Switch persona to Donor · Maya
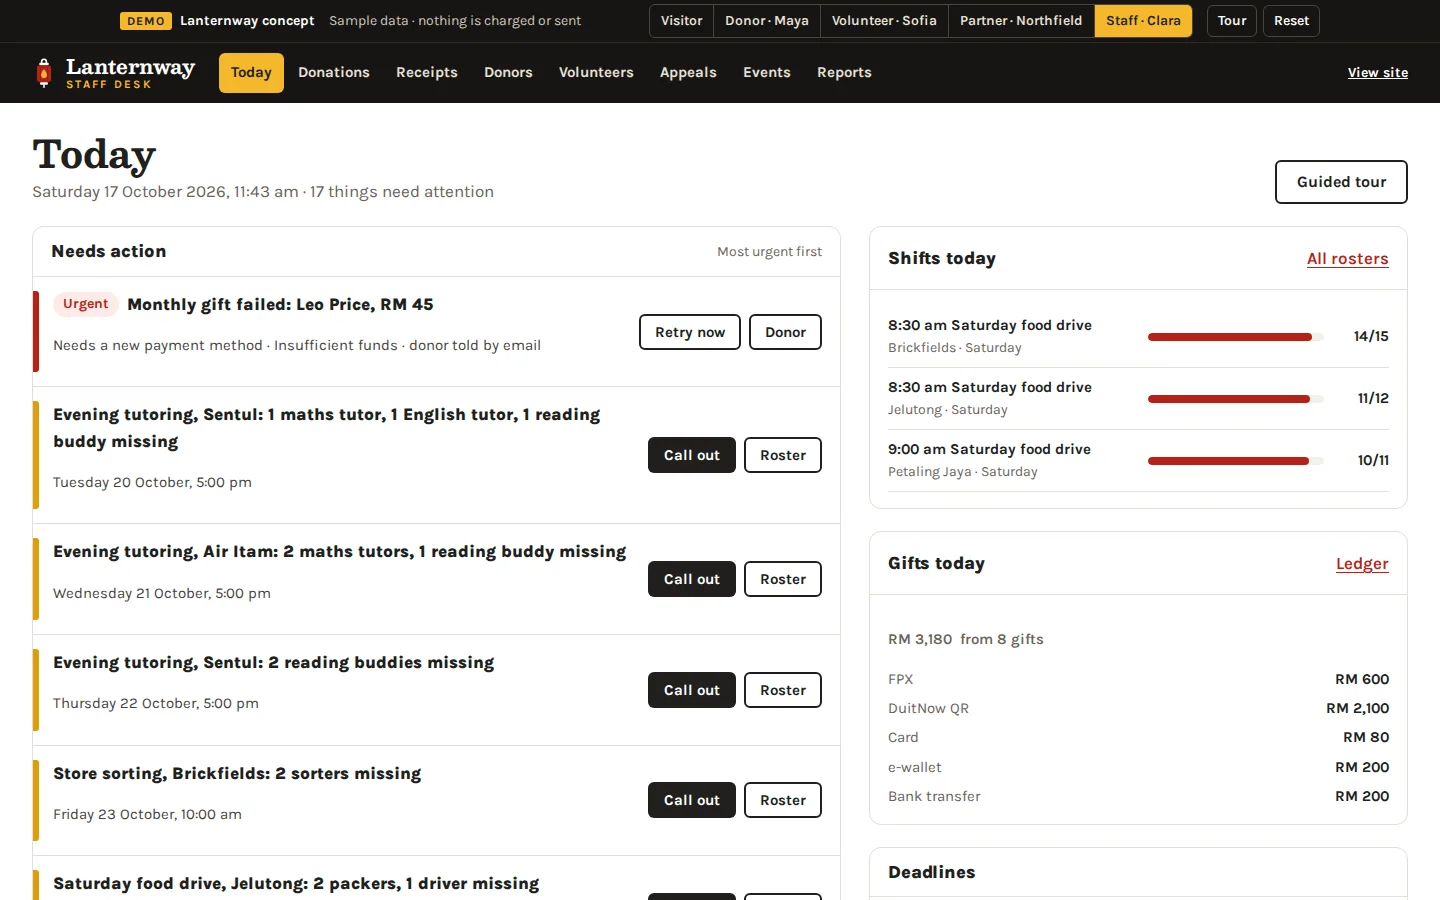Viewport: 1440px width, 900px height. (767, 21)
